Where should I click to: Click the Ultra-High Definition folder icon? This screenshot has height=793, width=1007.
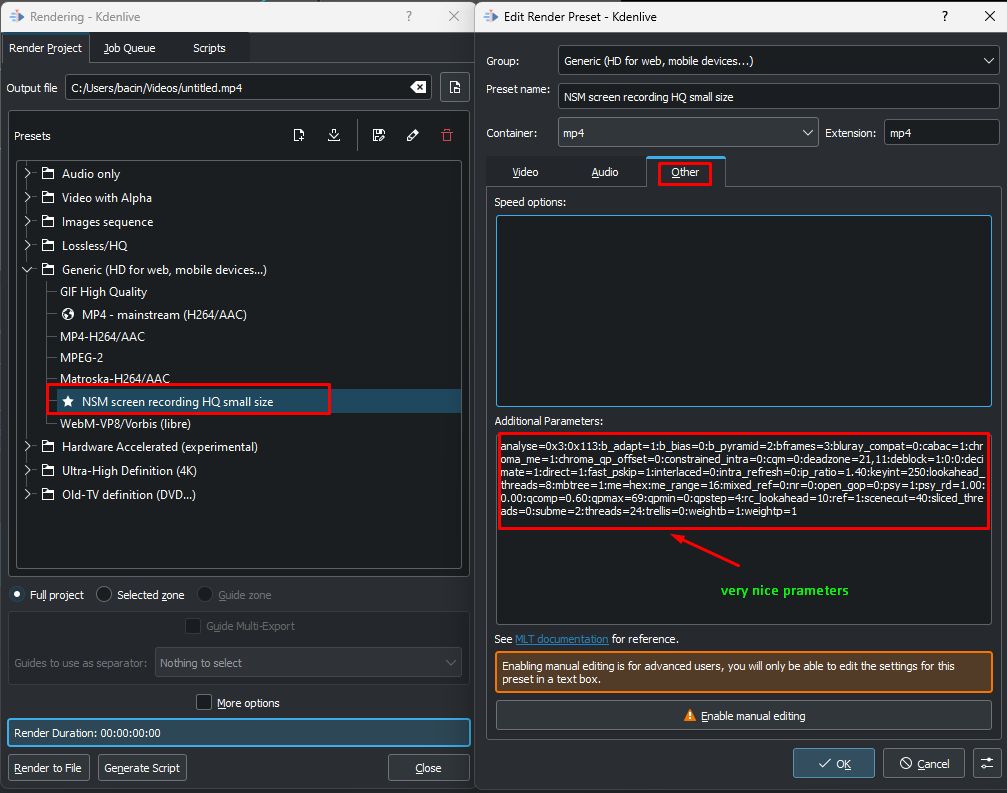coord(48,471)
